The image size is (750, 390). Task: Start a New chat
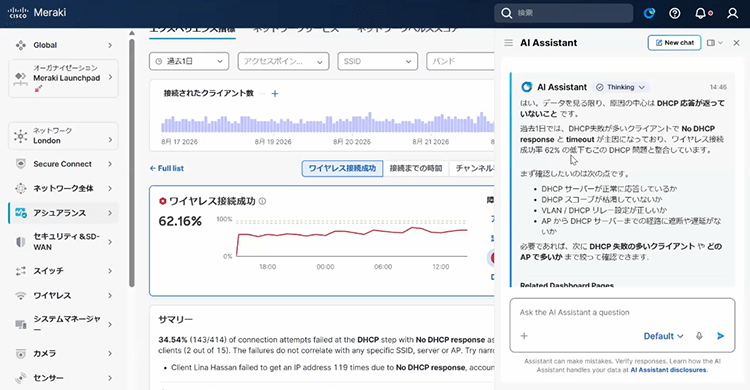point(674,43)
